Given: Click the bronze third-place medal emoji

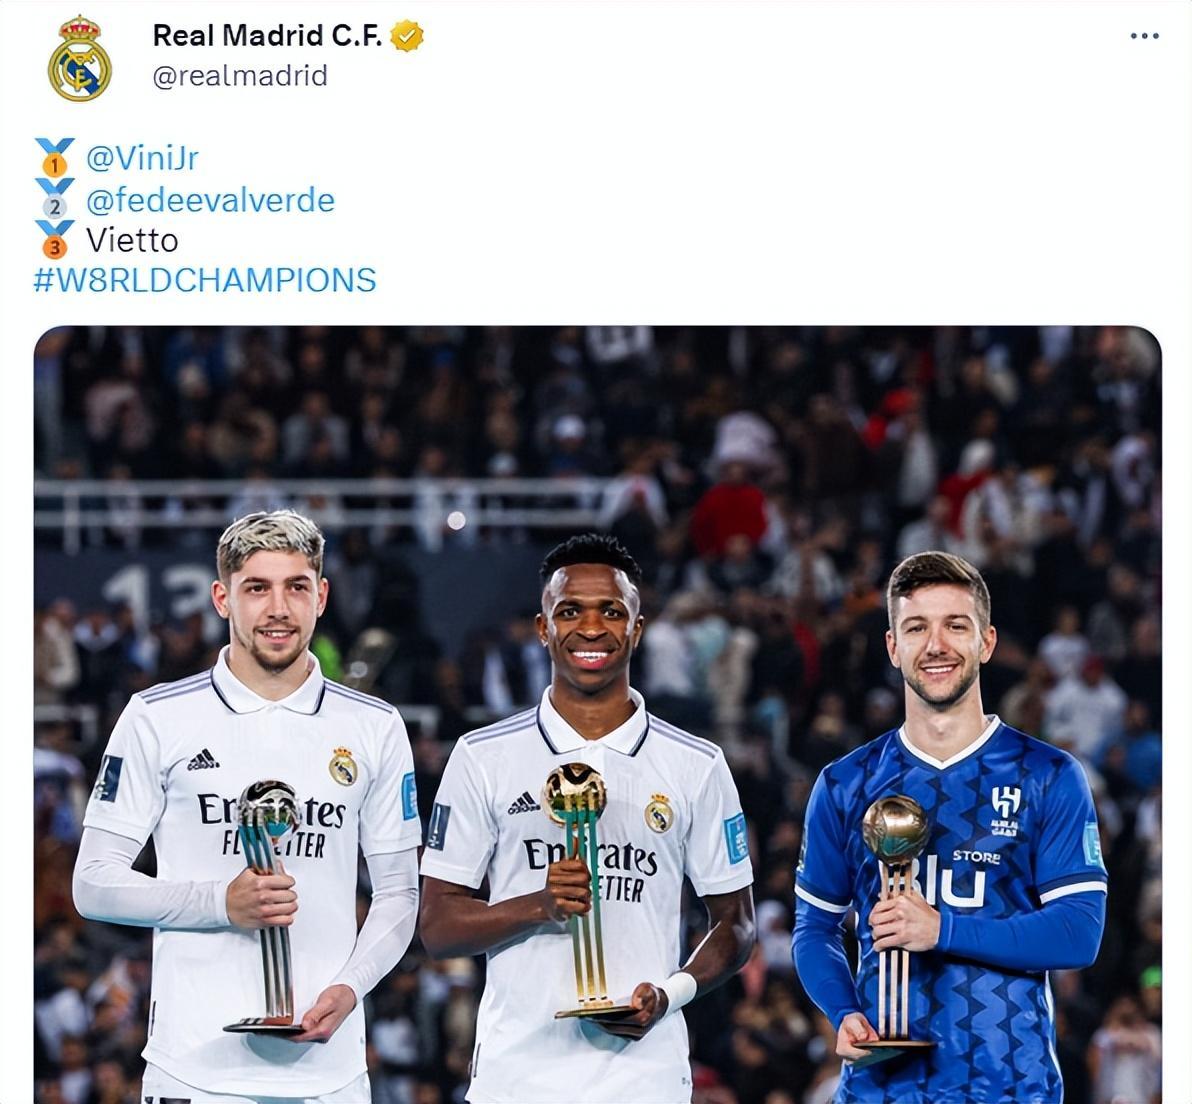Looking at the screenshot, I should pyautogui.click(x=54, y=240).
